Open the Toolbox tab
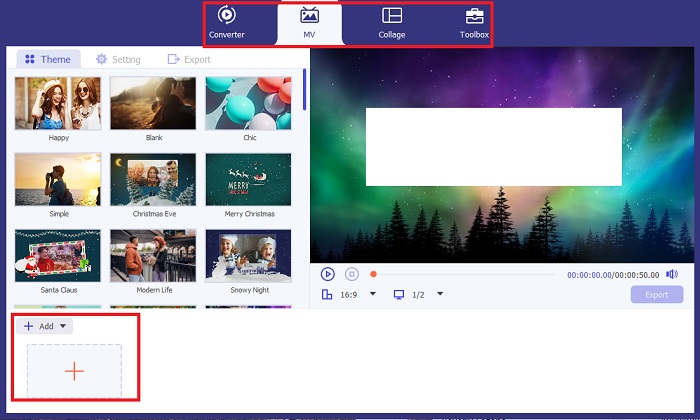 (x=474, y=23)
